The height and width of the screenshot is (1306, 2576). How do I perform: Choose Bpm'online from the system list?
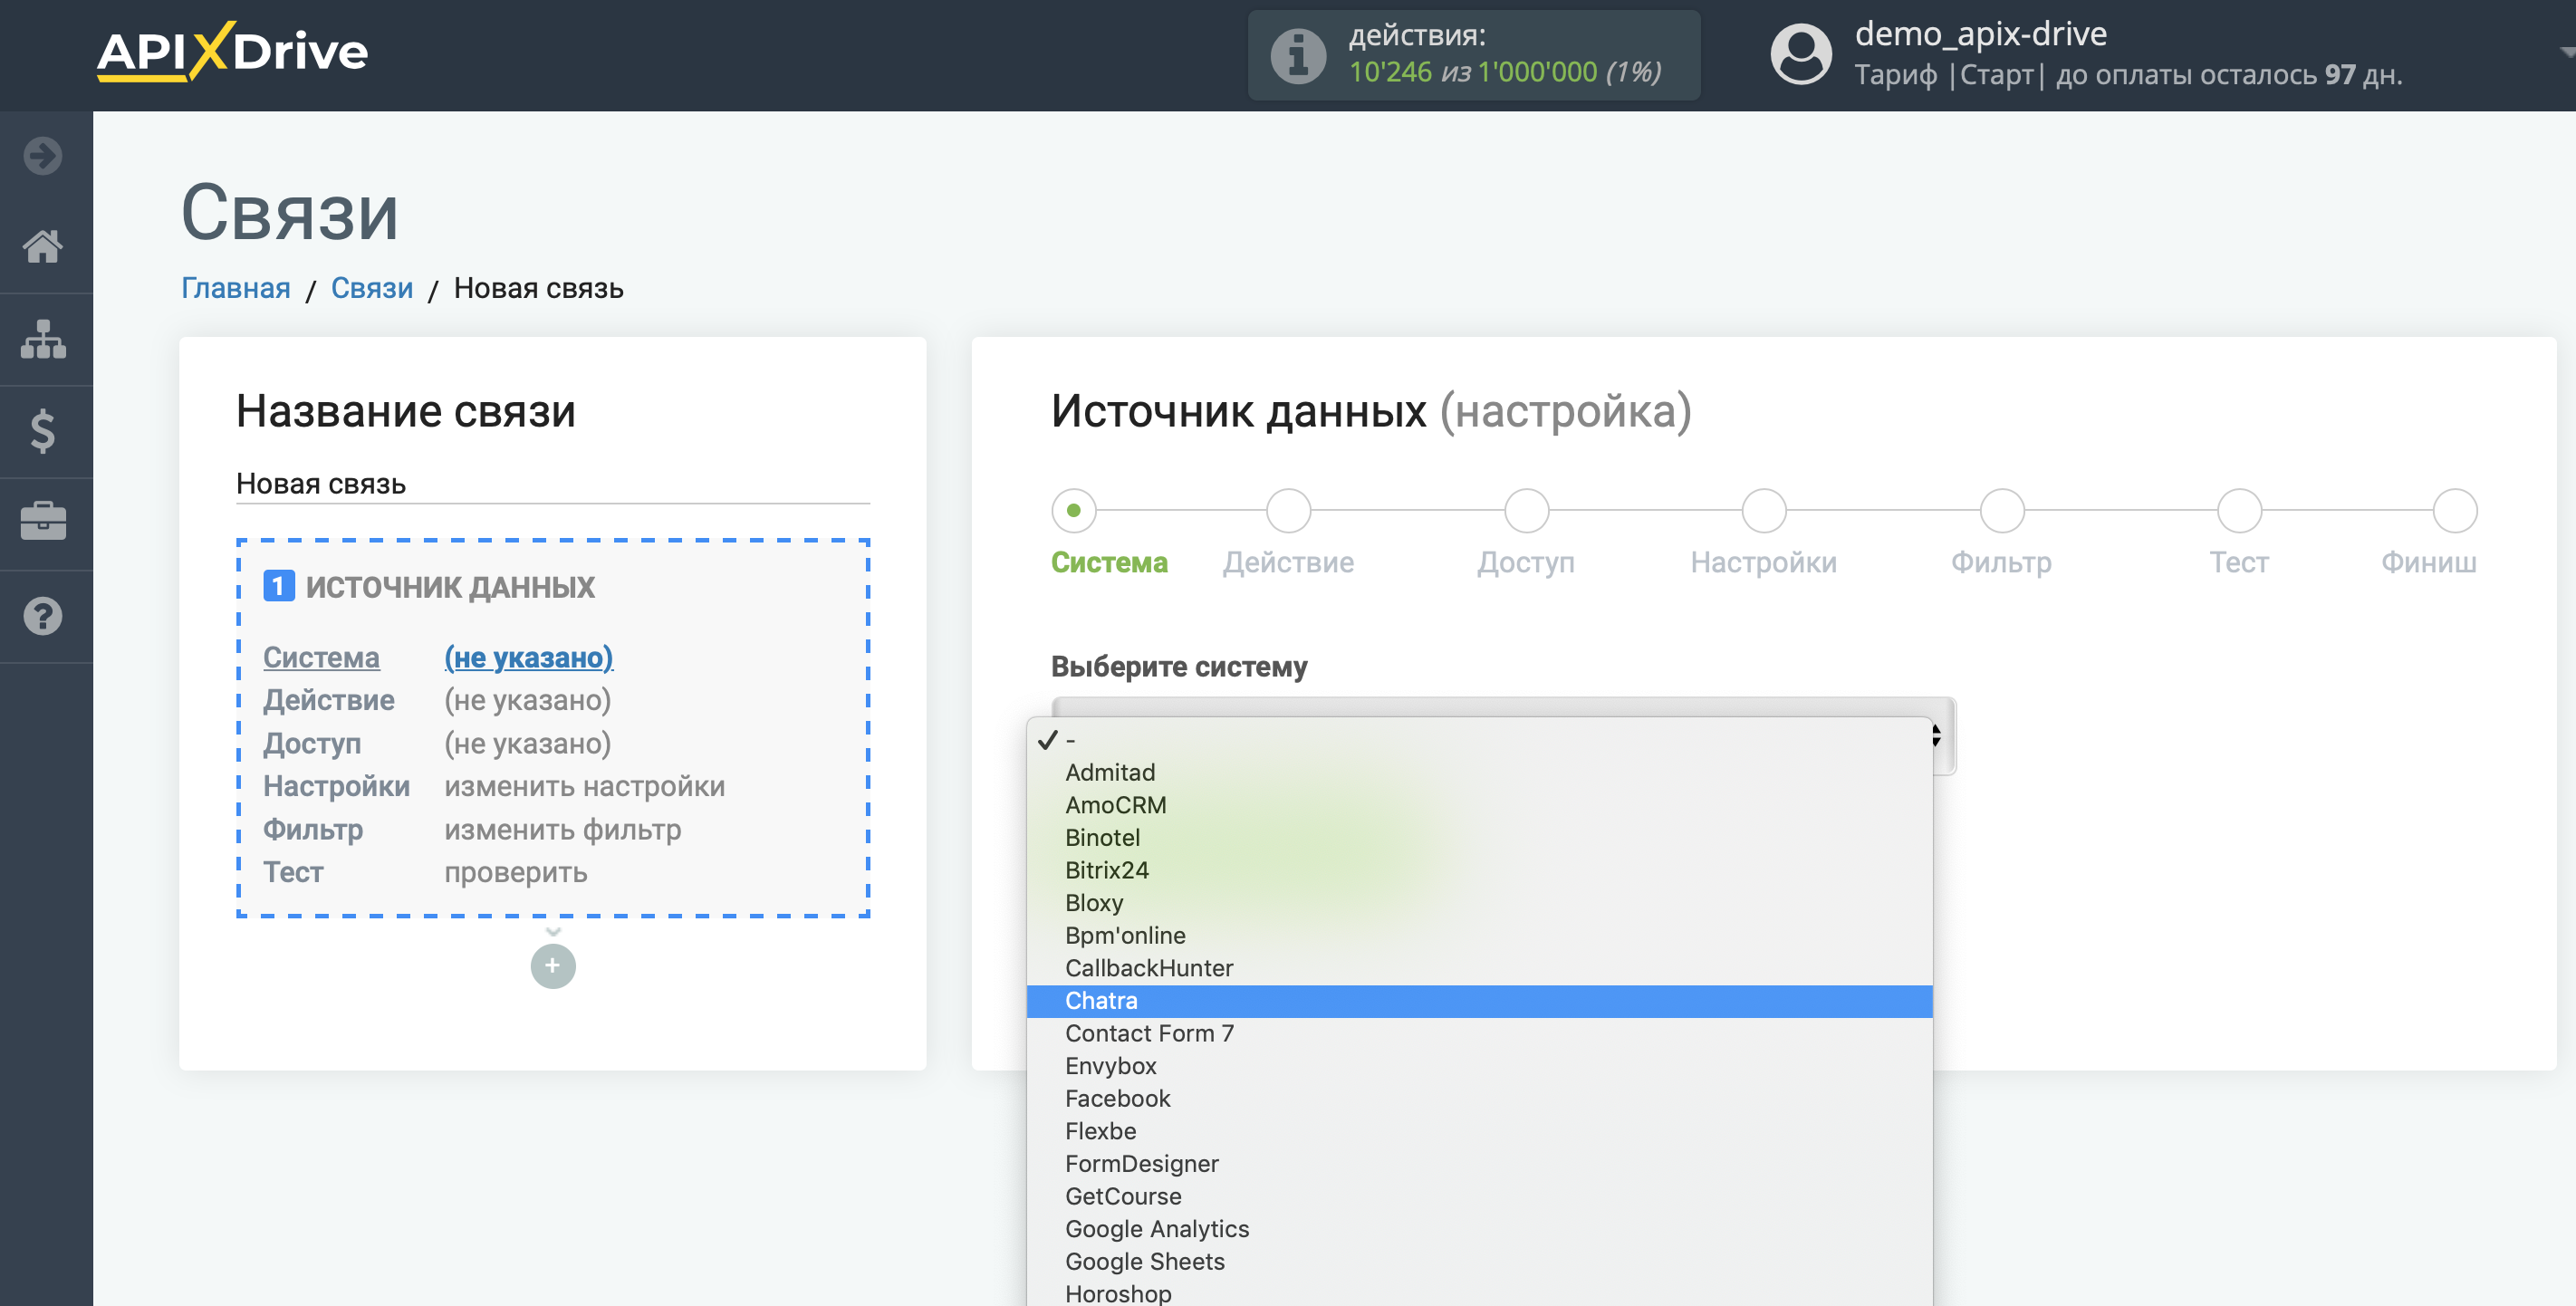[x=1480, y=936]
